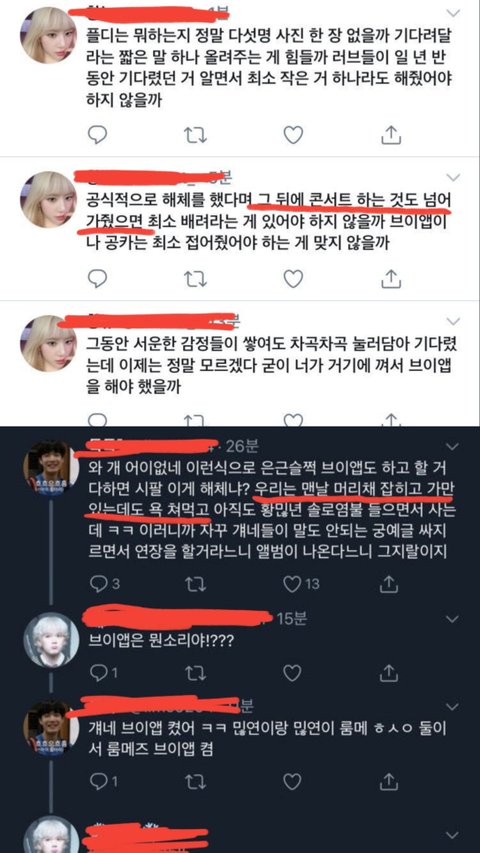This screenshot has height=853, width=480.
Task: Share the 브이앱은 뭔소리야 tweet
Action: pyautogui.click(x=390, y=673)
